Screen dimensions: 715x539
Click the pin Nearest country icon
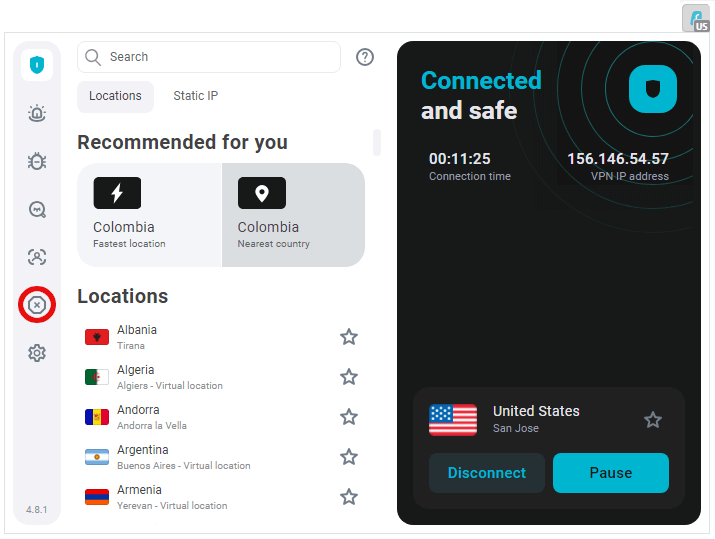coord(262,193)
